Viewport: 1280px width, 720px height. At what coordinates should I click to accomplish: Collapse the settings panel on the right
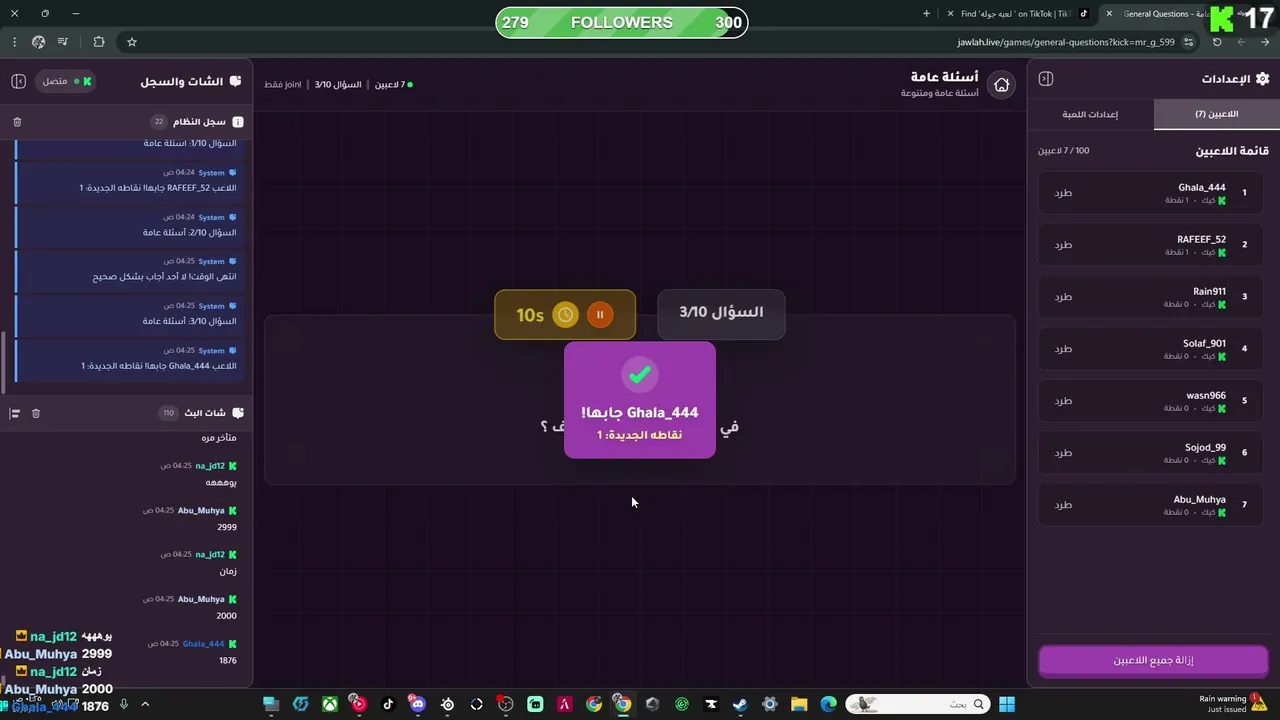tap(1046, 79)
